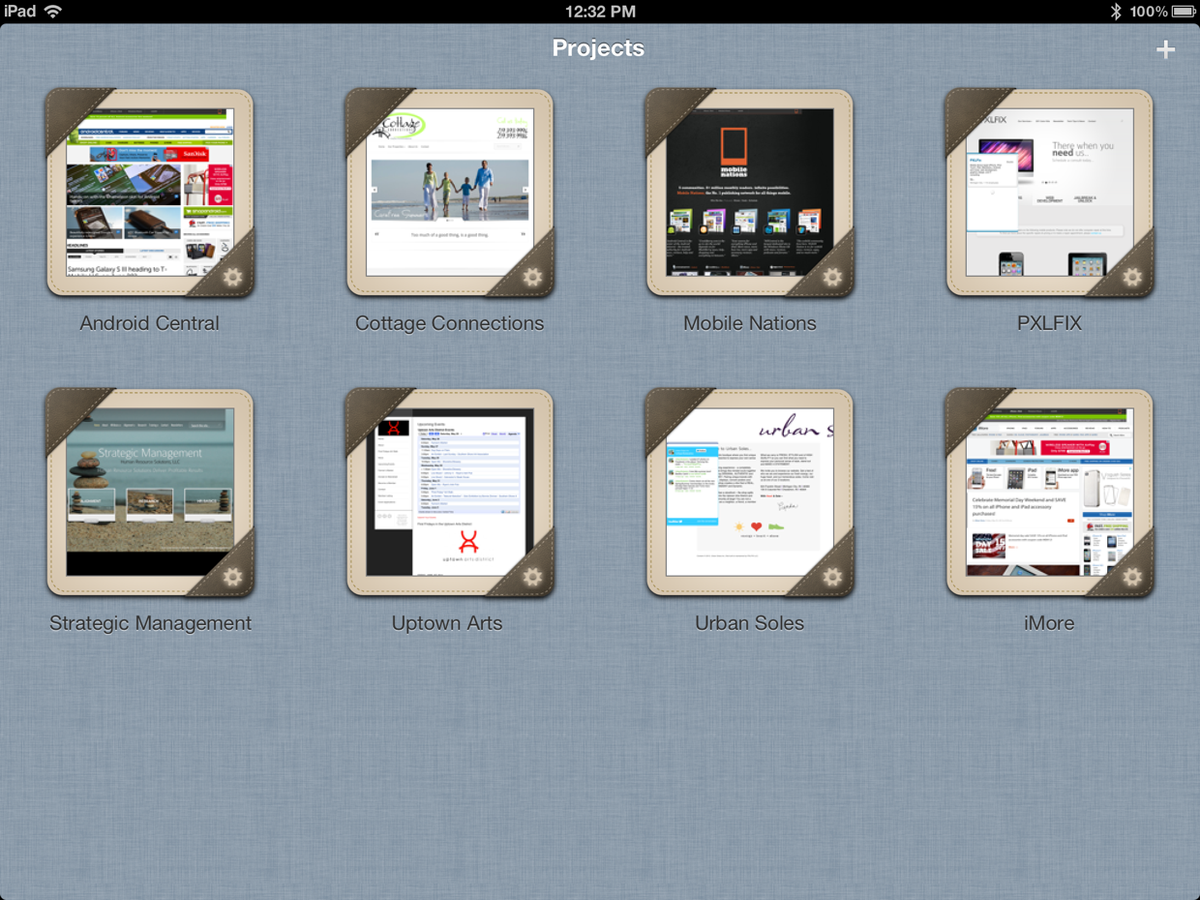The image size is (1200, 900).
Task: Open settings gear on Android Central project
Action: pos(232,276)
